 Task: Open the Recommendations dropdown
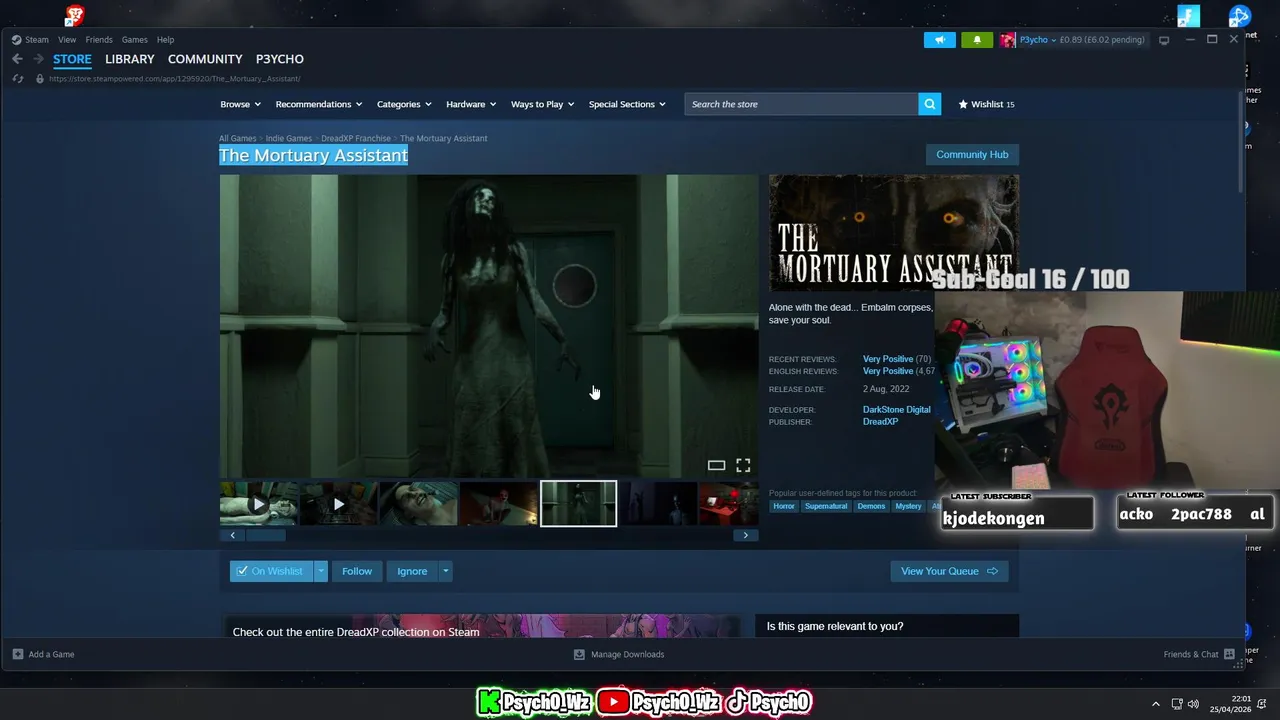pyautogui.click(x=319, y=104)
